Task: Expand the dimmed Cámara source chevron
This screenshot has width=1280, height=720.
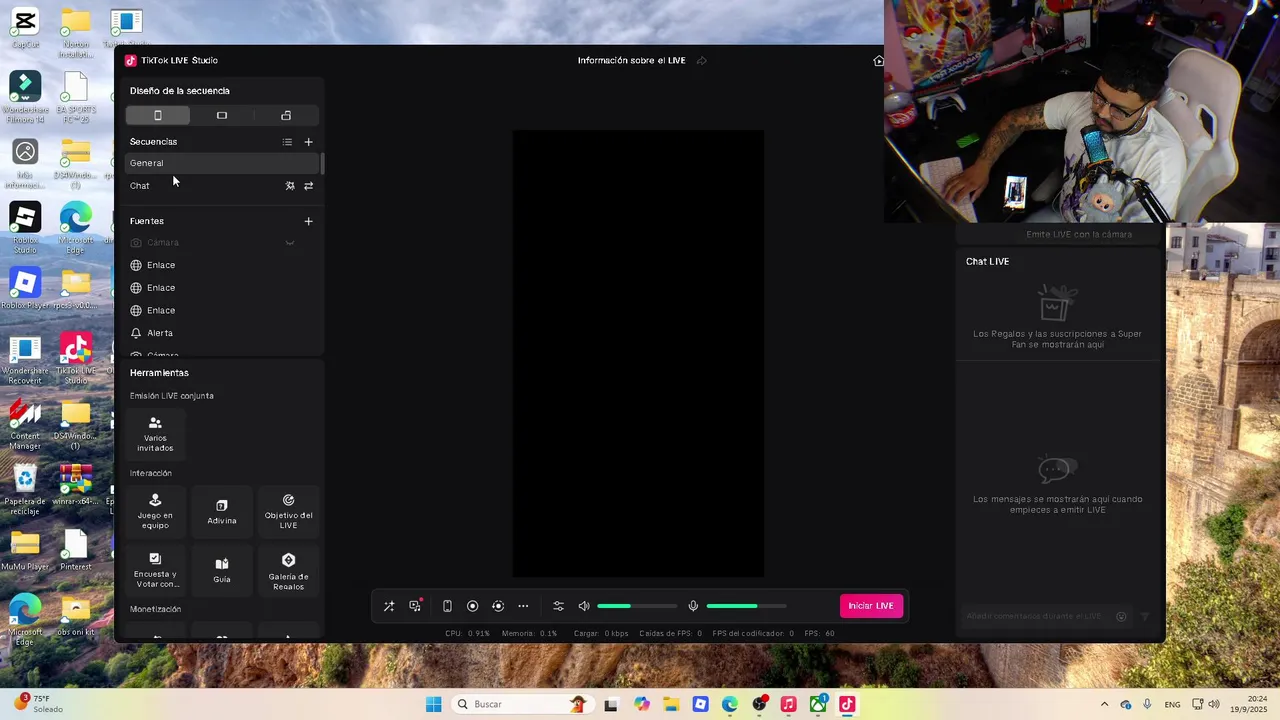Action: (290, 243)
